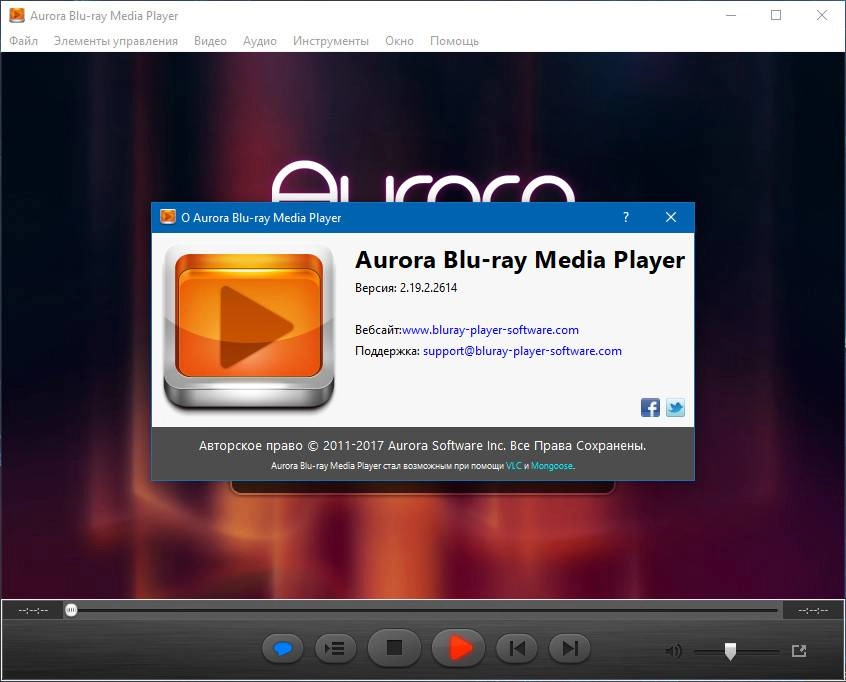
Task: Click the seek bar thumb
Action: click(71, 610)
